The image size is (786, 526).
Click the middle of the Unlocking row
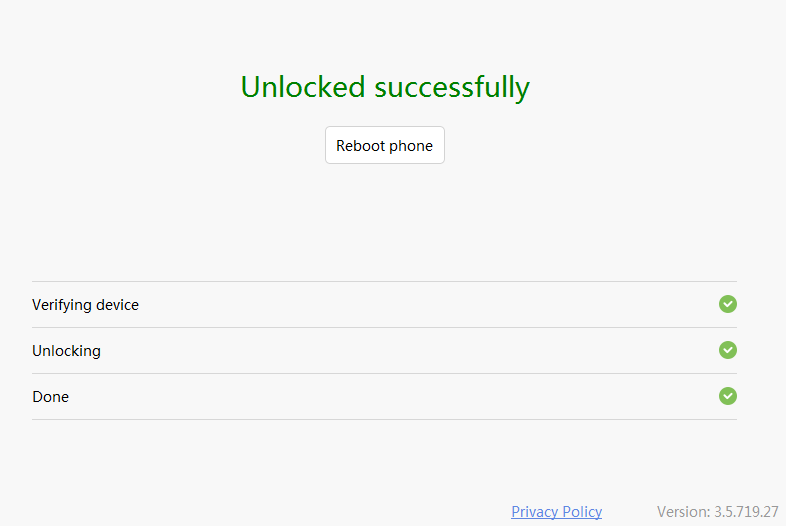click(x=384, y=351)
